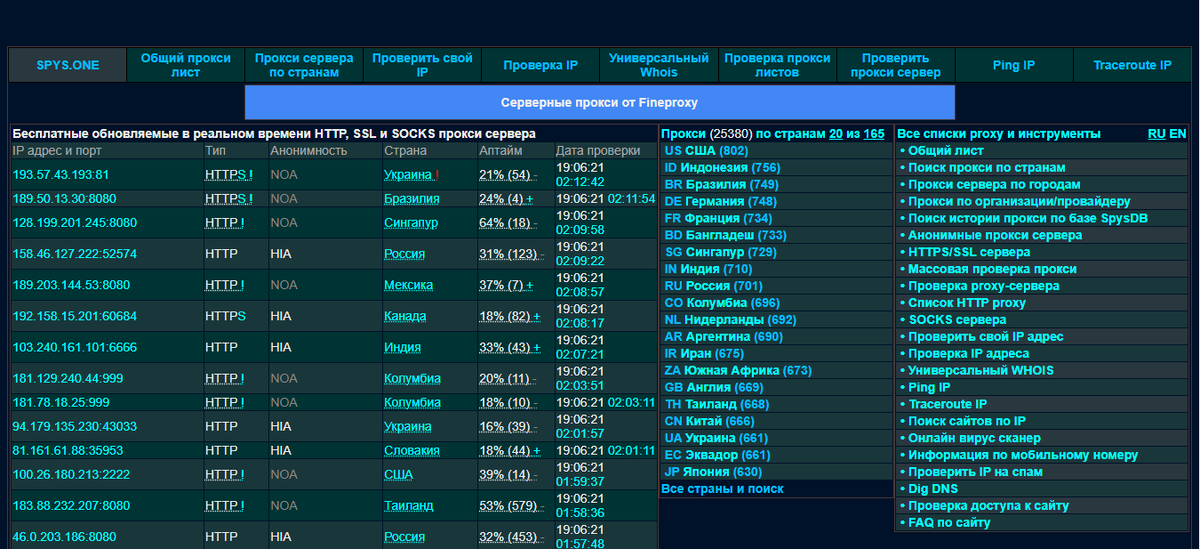Open the Traceroute IP tab
Screen dimensions: 1200x549
1132,65
